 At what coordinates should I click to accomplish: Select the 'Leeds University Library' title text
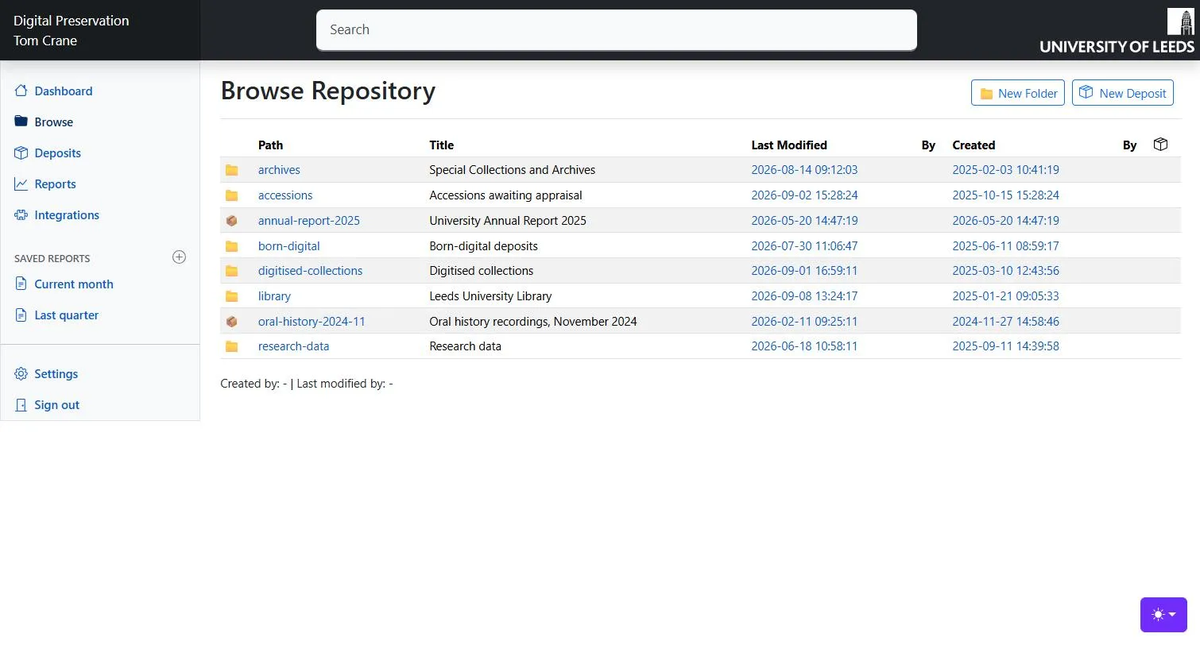[x=490, y=296]
